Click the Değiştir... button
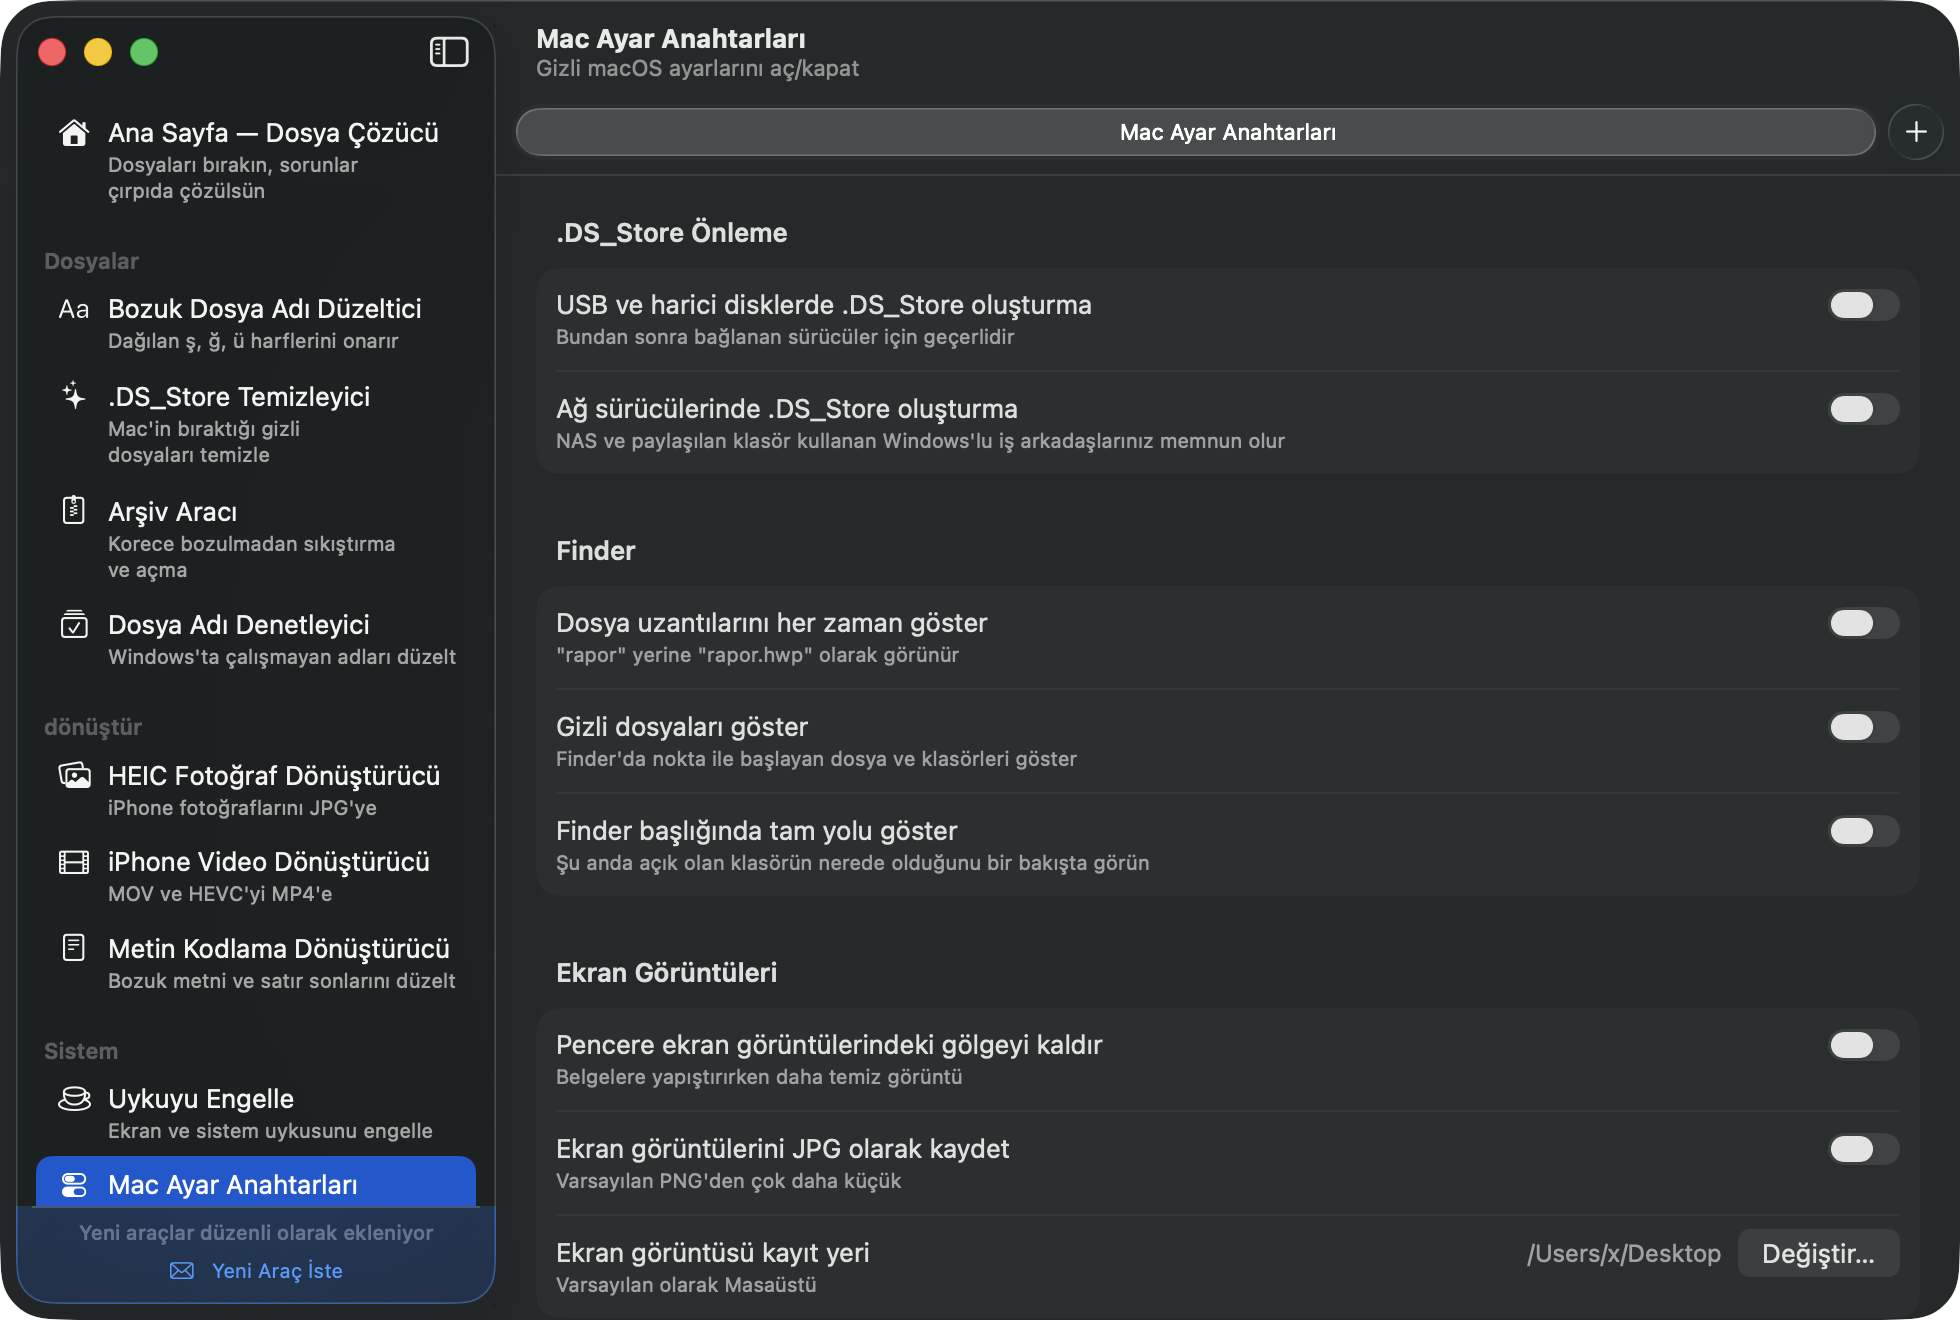This screenshot has width=1960, height=1320. 1818,1253
